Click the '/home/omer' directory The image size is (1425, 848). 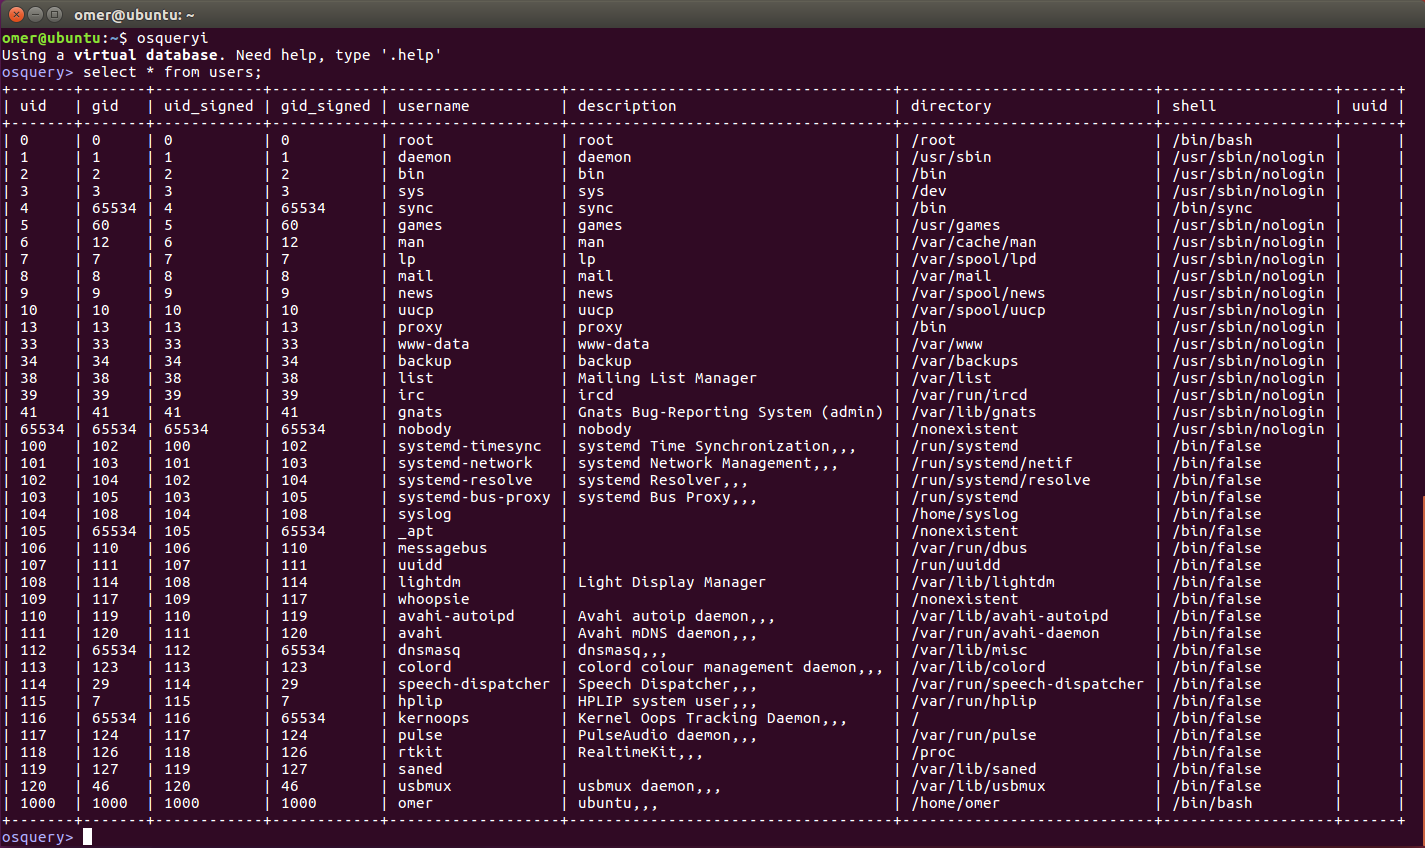pyautogui.click(x=956, y=803)
